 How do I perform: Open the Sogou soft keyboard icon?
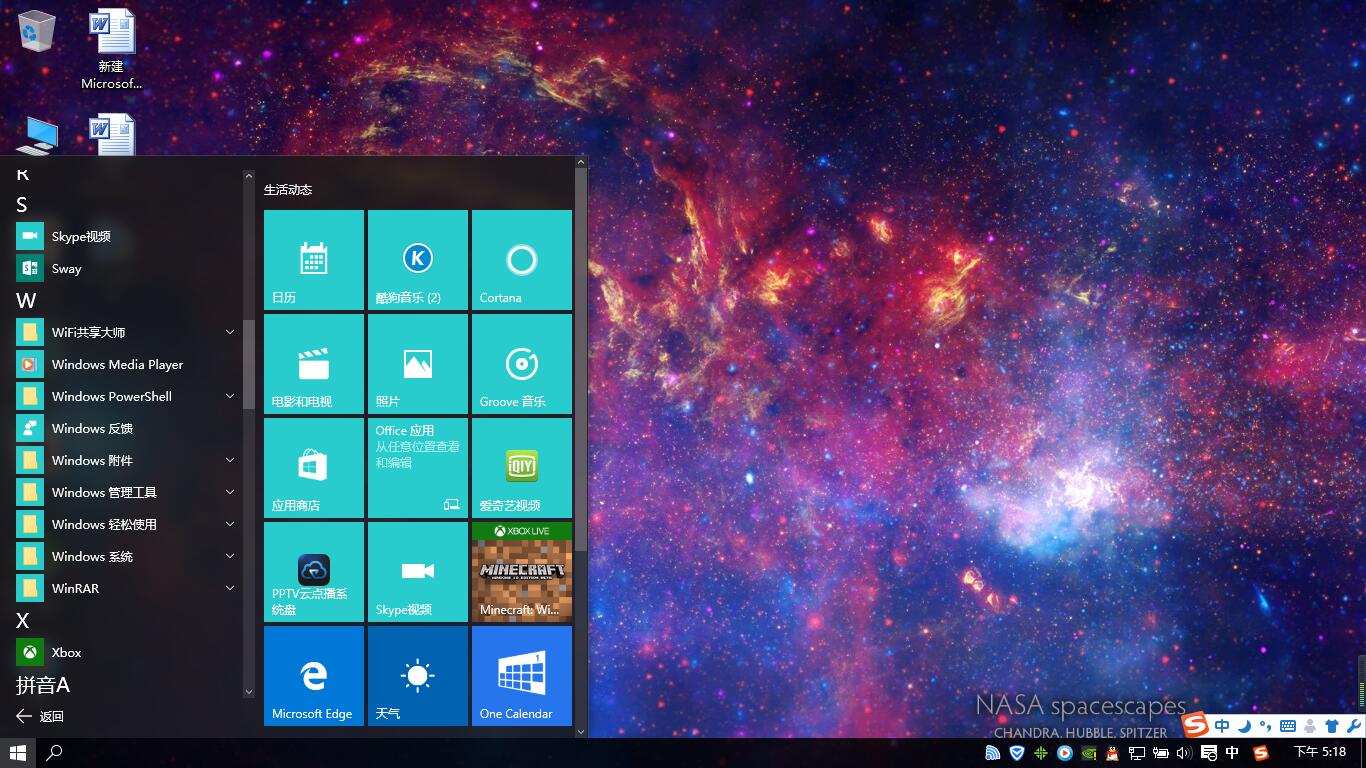[x=1288, y=726]
